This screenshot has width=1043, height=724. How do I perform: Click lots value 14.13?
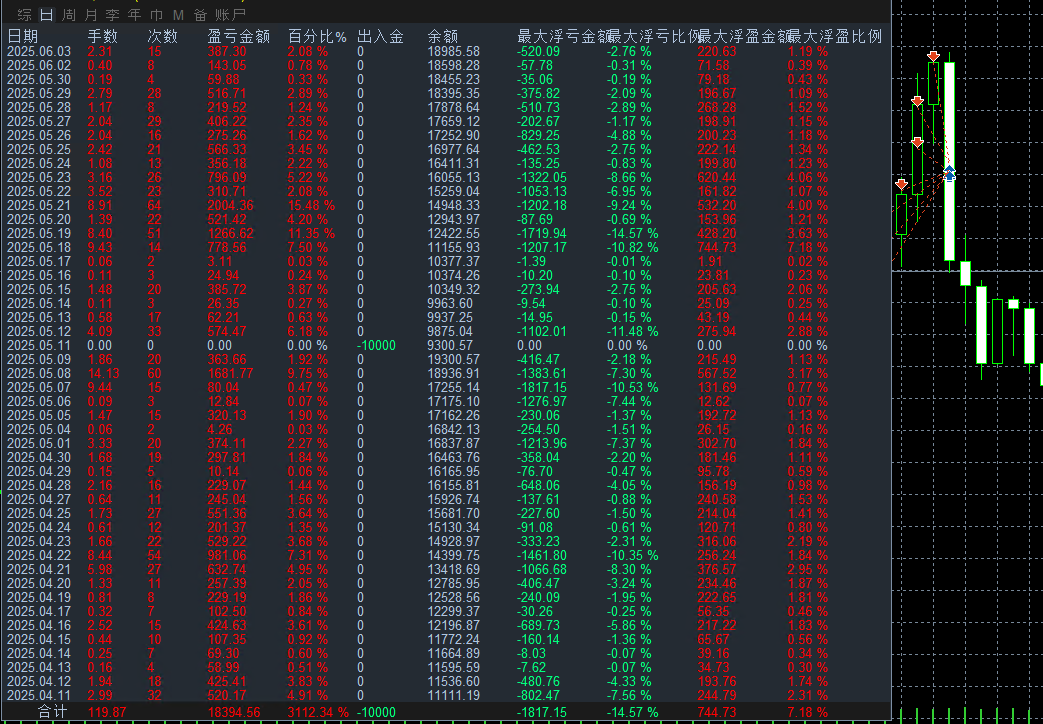coord(104,373)
